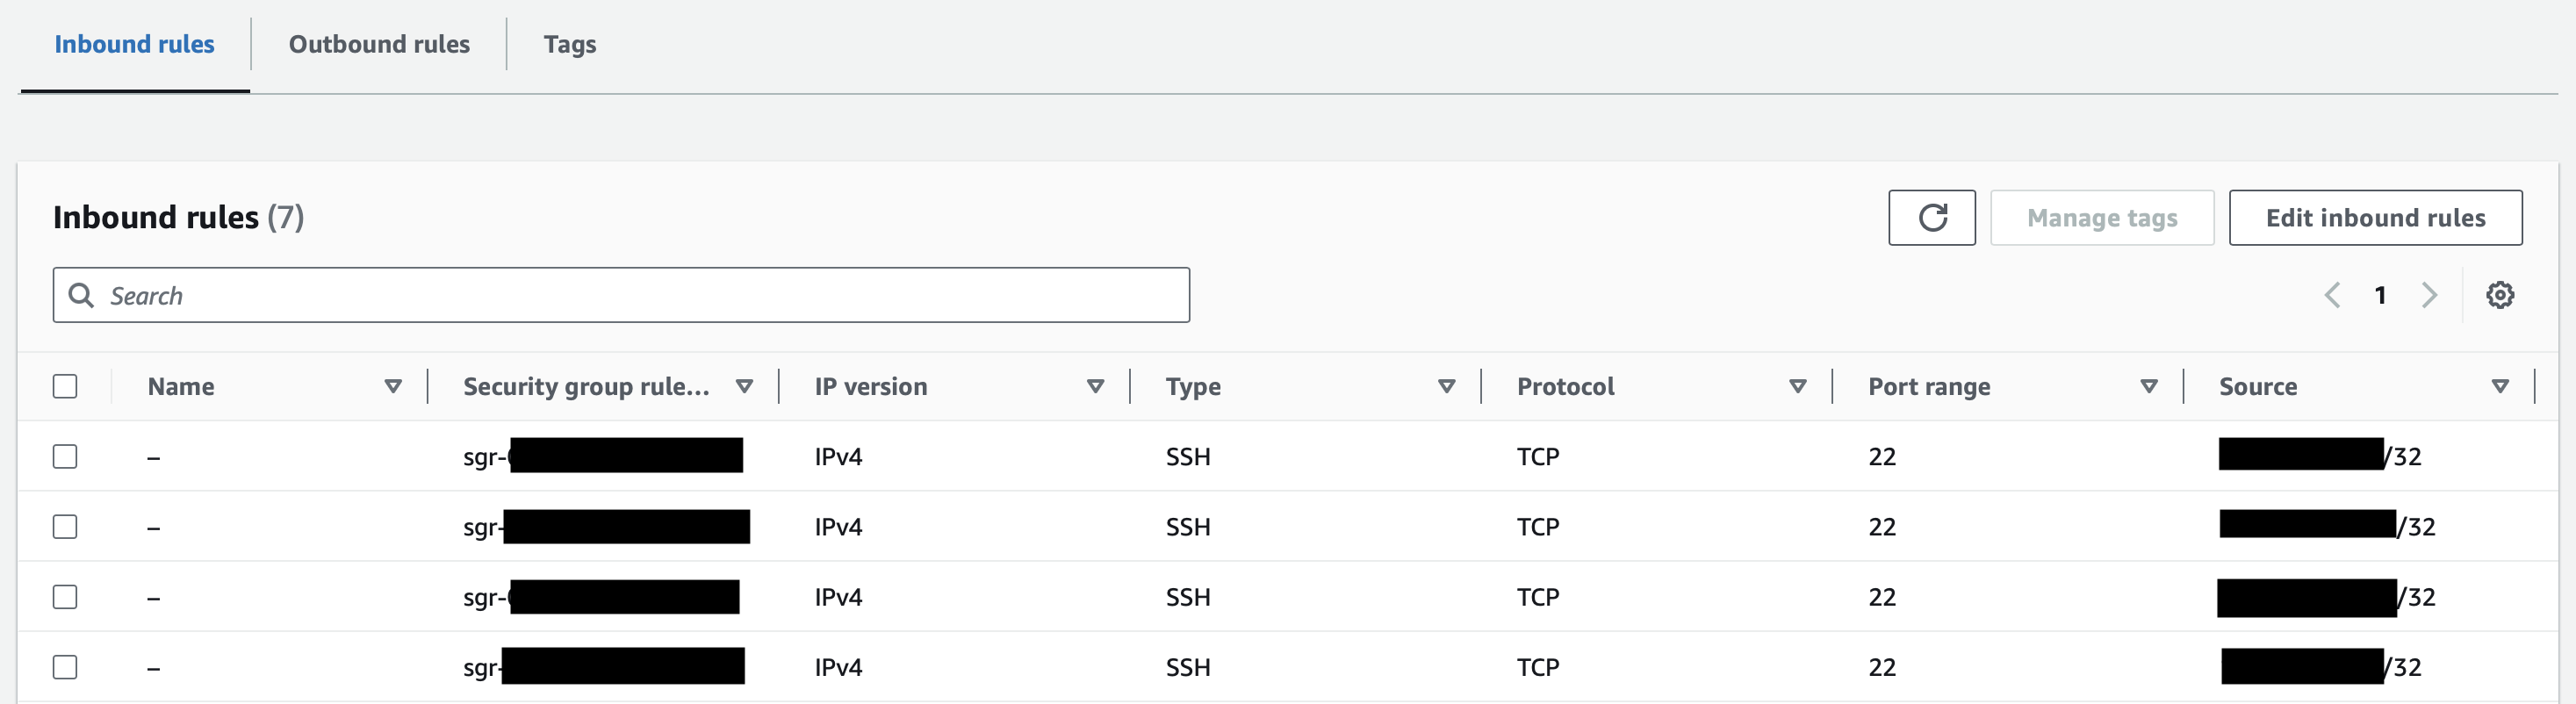The image size is (2576, 704).
Task: Go to previous page arrow
Action: point(2332,295)
